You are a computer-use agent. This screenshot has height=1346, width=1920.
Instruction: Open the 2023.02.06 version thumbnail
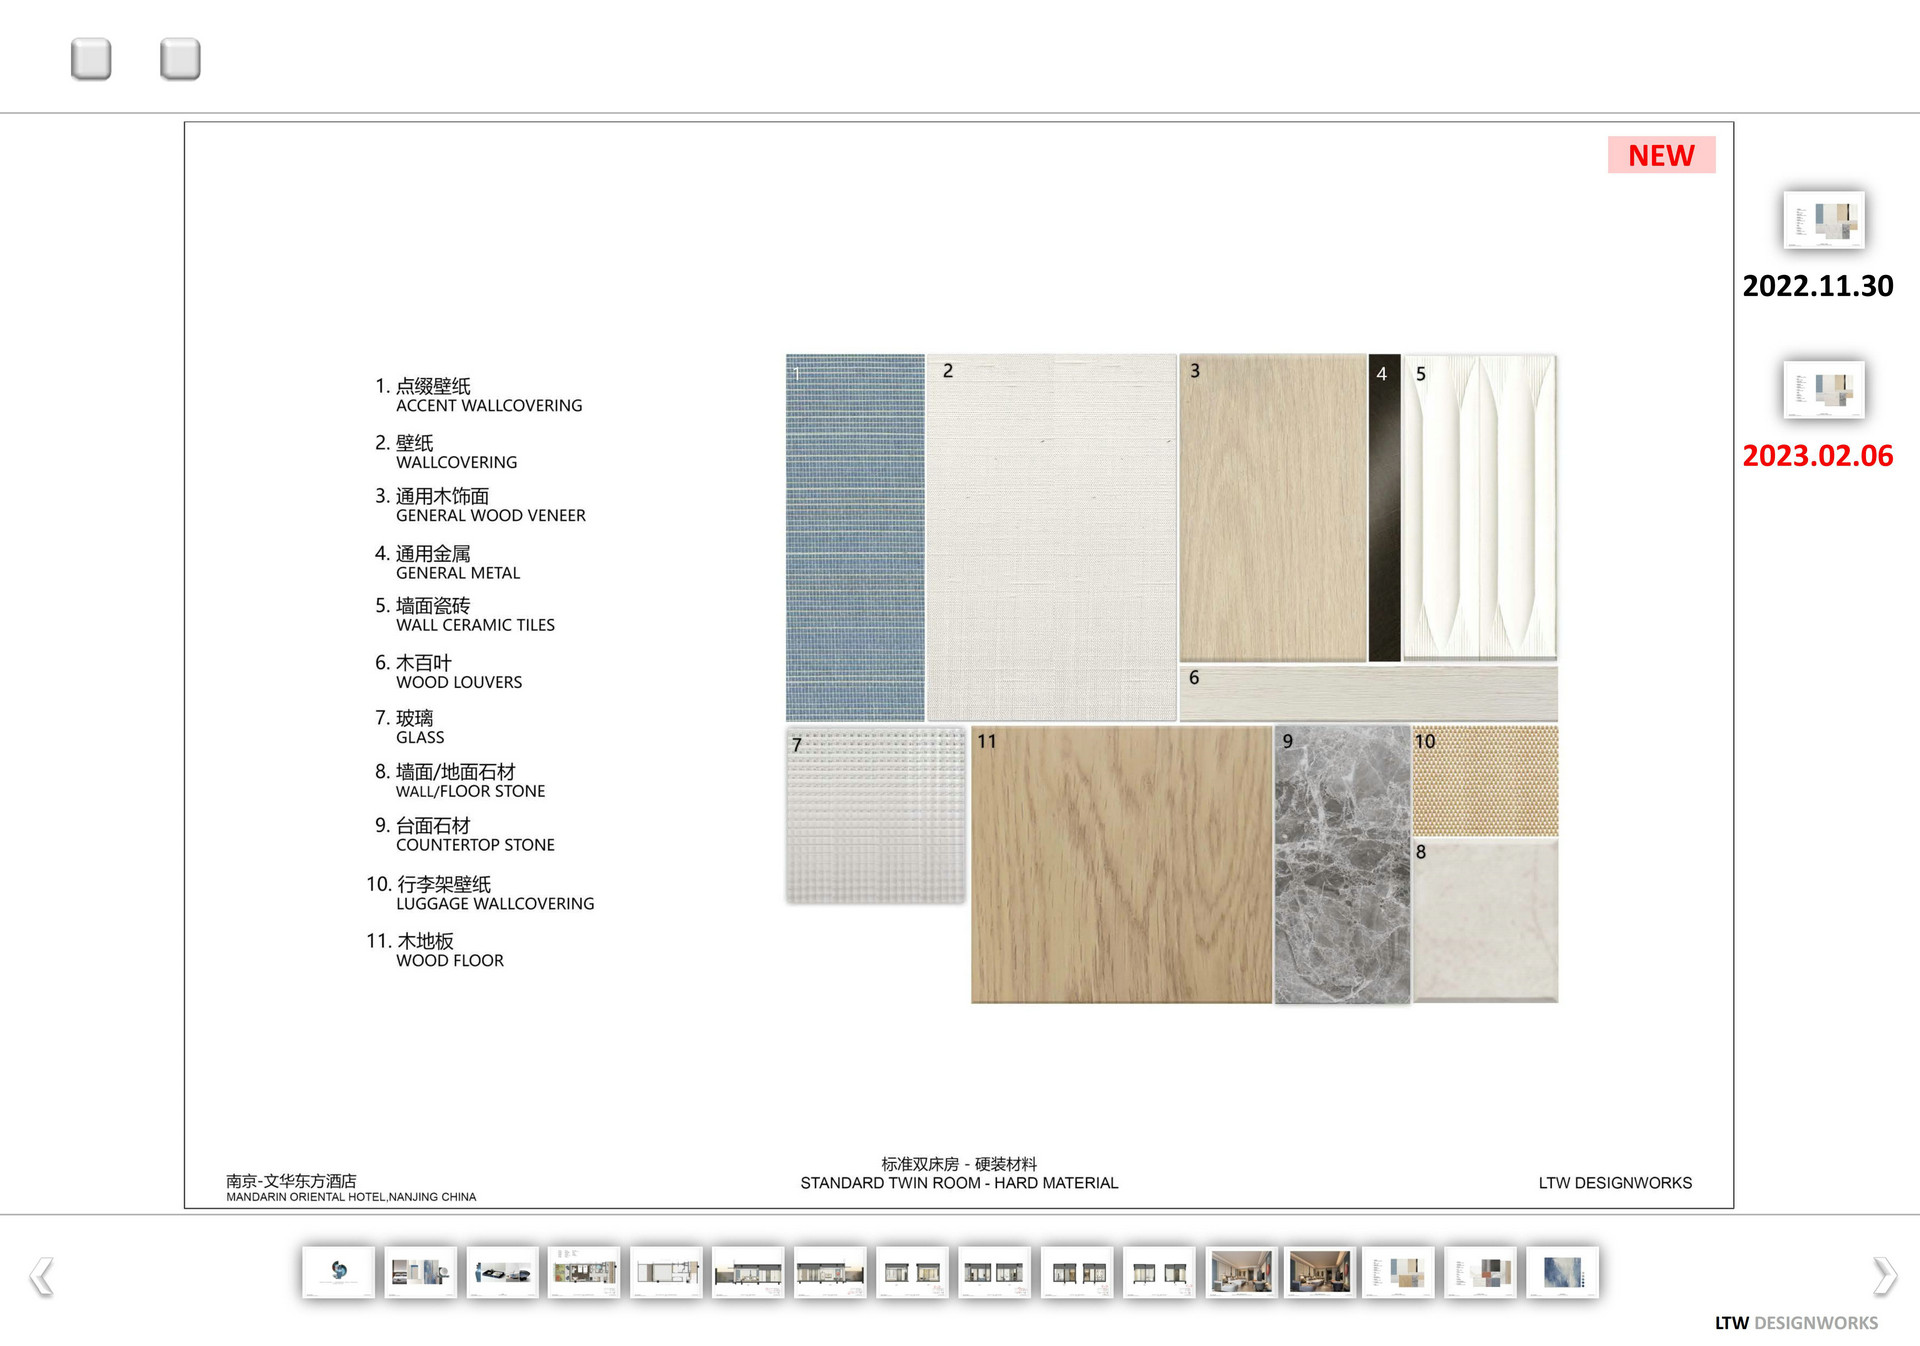(x=1824, y=390)
